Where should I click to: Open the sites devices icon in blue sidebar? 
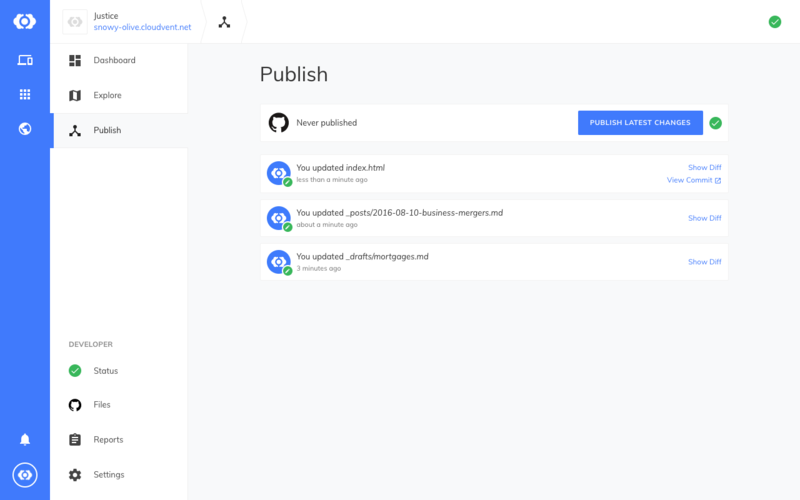(x=24, y=60)
